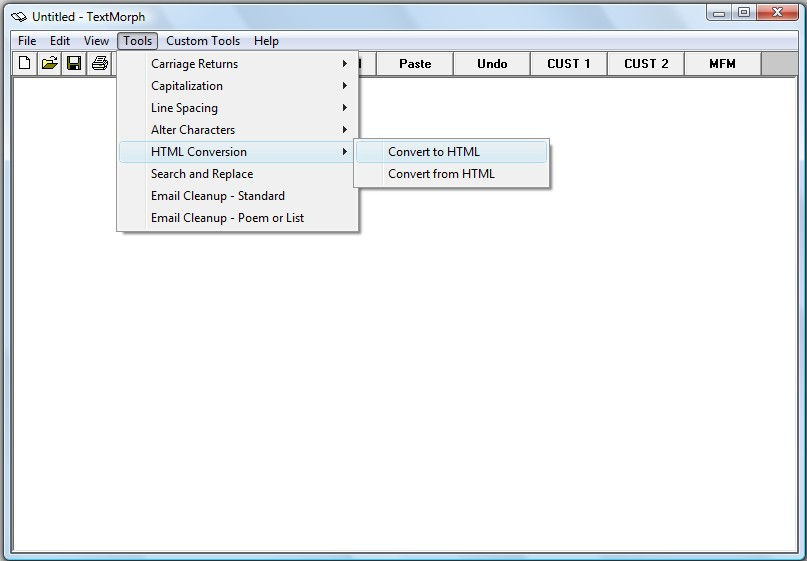The height and width of the screenshot is (561, 807).
Task: Open the View menu
Action: tap(96, 41)
